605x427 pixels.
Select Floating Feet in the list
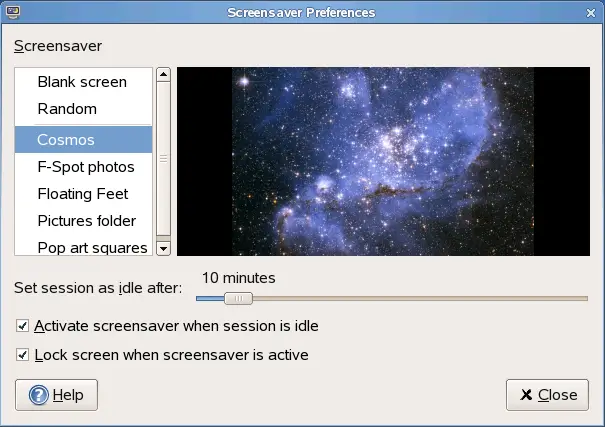pos(83,194)
